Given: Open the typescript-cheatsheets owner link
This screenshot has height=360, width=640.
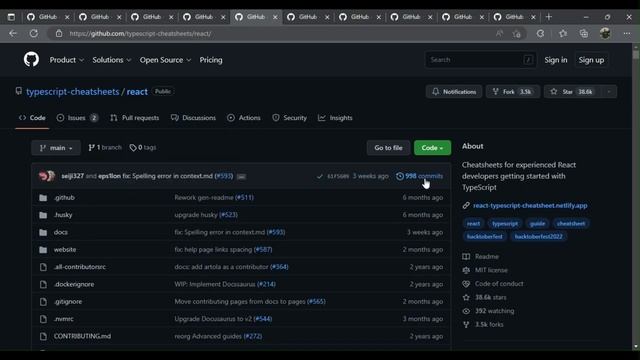Looking at the screenshot, I should pos(73,91).
